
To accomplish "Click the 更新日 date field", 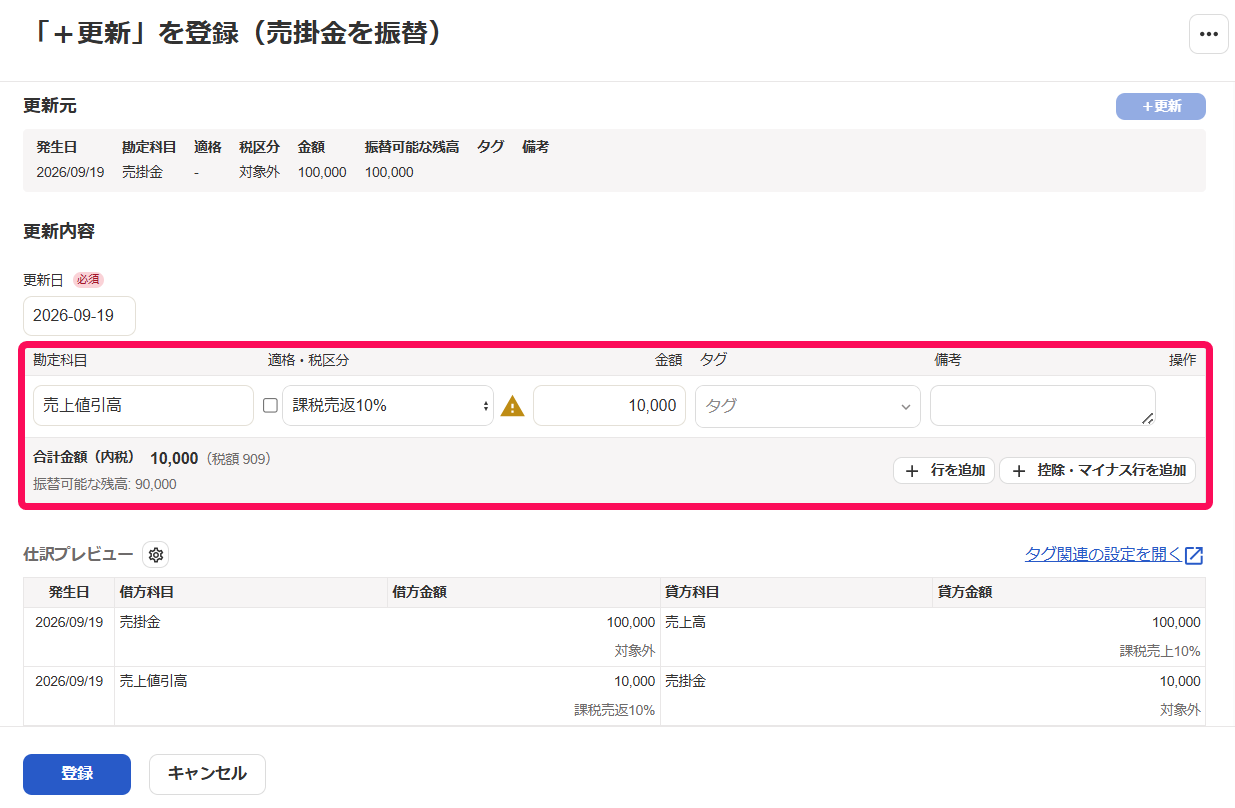I will [x=79, y=316].
